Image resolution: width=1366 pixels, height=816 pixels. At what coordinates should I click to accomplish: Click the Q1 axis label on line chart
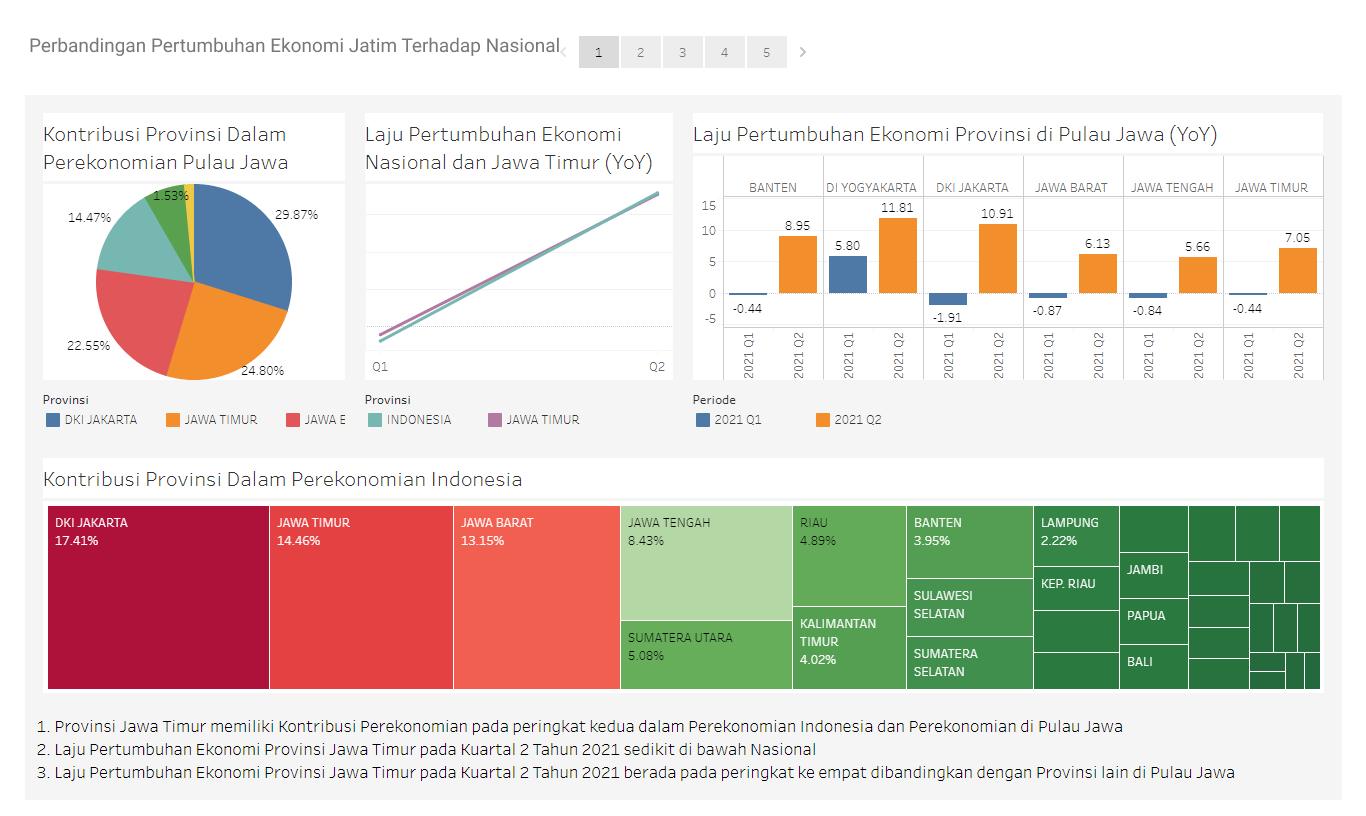[380, 367]
